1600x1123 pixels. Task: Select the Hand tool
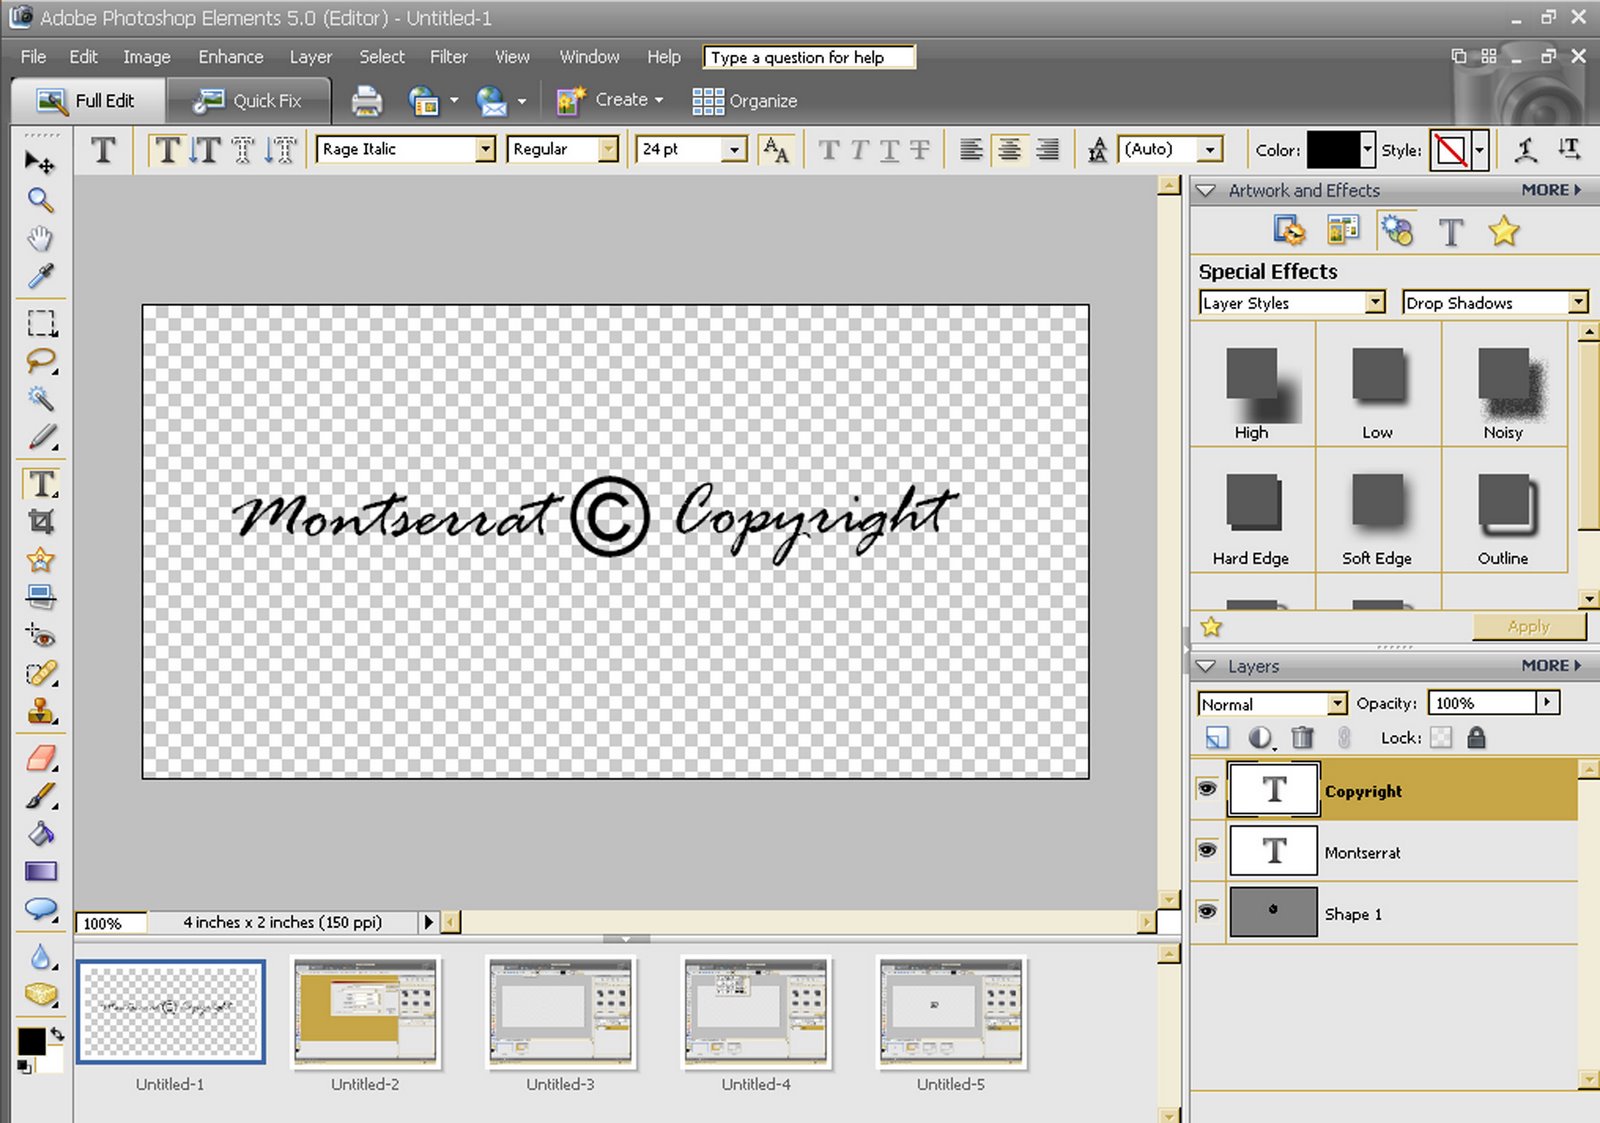pos(40,238)
